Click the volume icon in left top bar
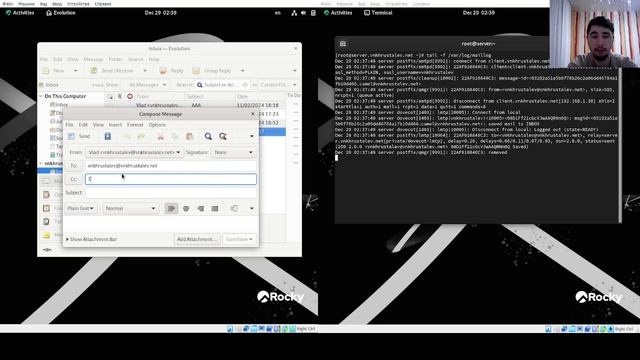 coord(303,13)
